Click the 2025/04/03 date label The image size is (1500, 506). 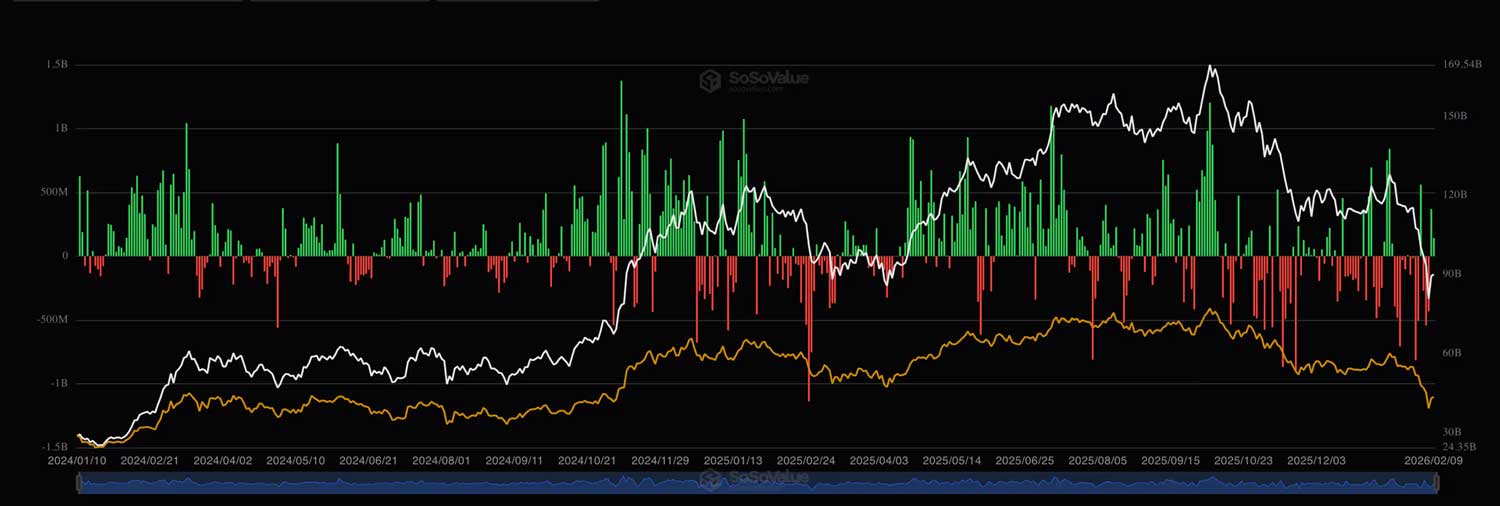coord(879,461)
